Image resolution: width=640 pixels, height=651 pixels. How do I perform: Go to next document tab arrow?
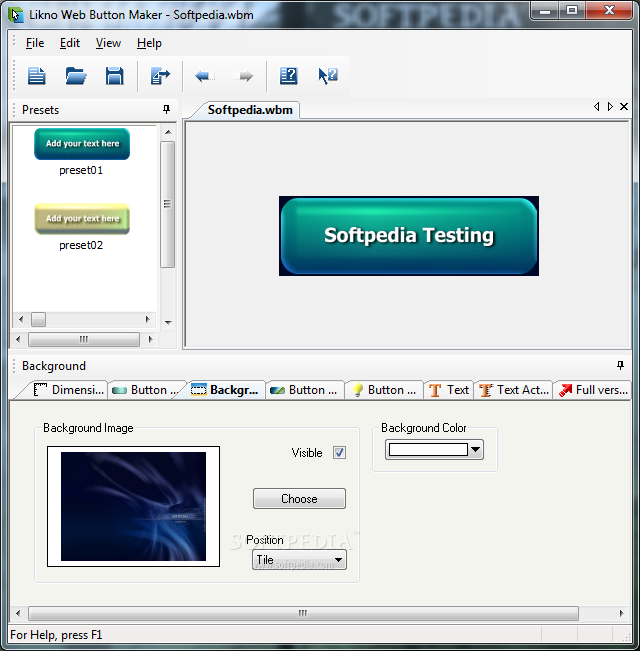pyautogui.click(x=610, y=107)
